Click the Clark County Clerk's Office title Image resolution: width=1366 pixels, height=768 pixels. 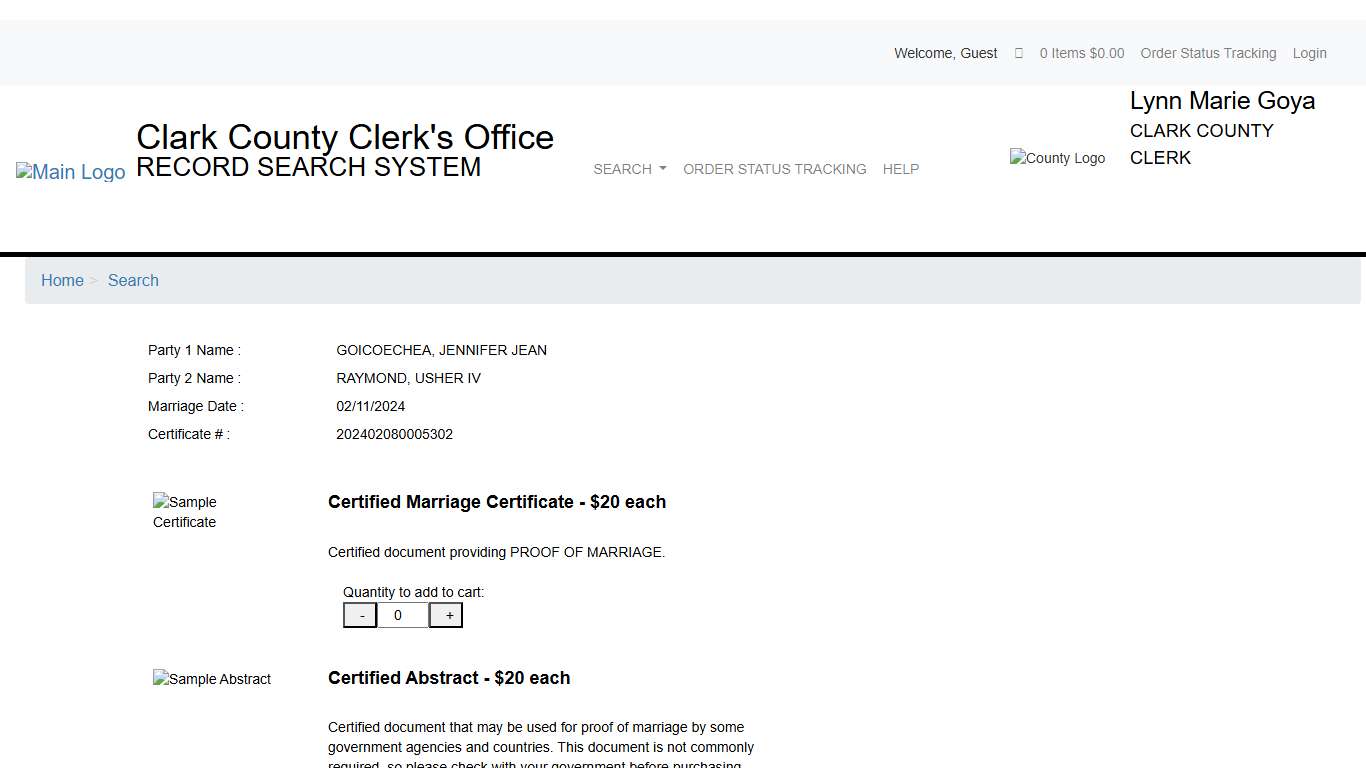click(345, 137)
